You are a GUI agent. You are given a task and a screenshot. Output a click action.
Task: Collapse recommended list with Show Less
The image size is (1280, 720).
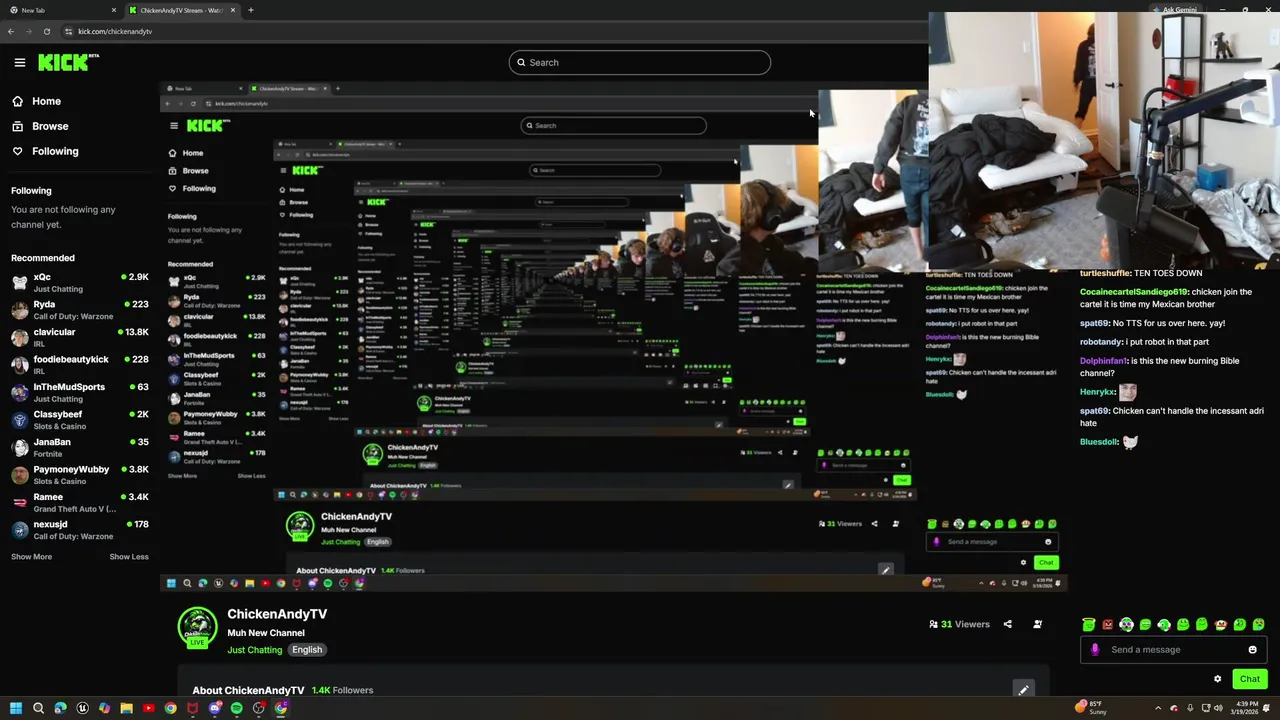click(x=129, y=557)
